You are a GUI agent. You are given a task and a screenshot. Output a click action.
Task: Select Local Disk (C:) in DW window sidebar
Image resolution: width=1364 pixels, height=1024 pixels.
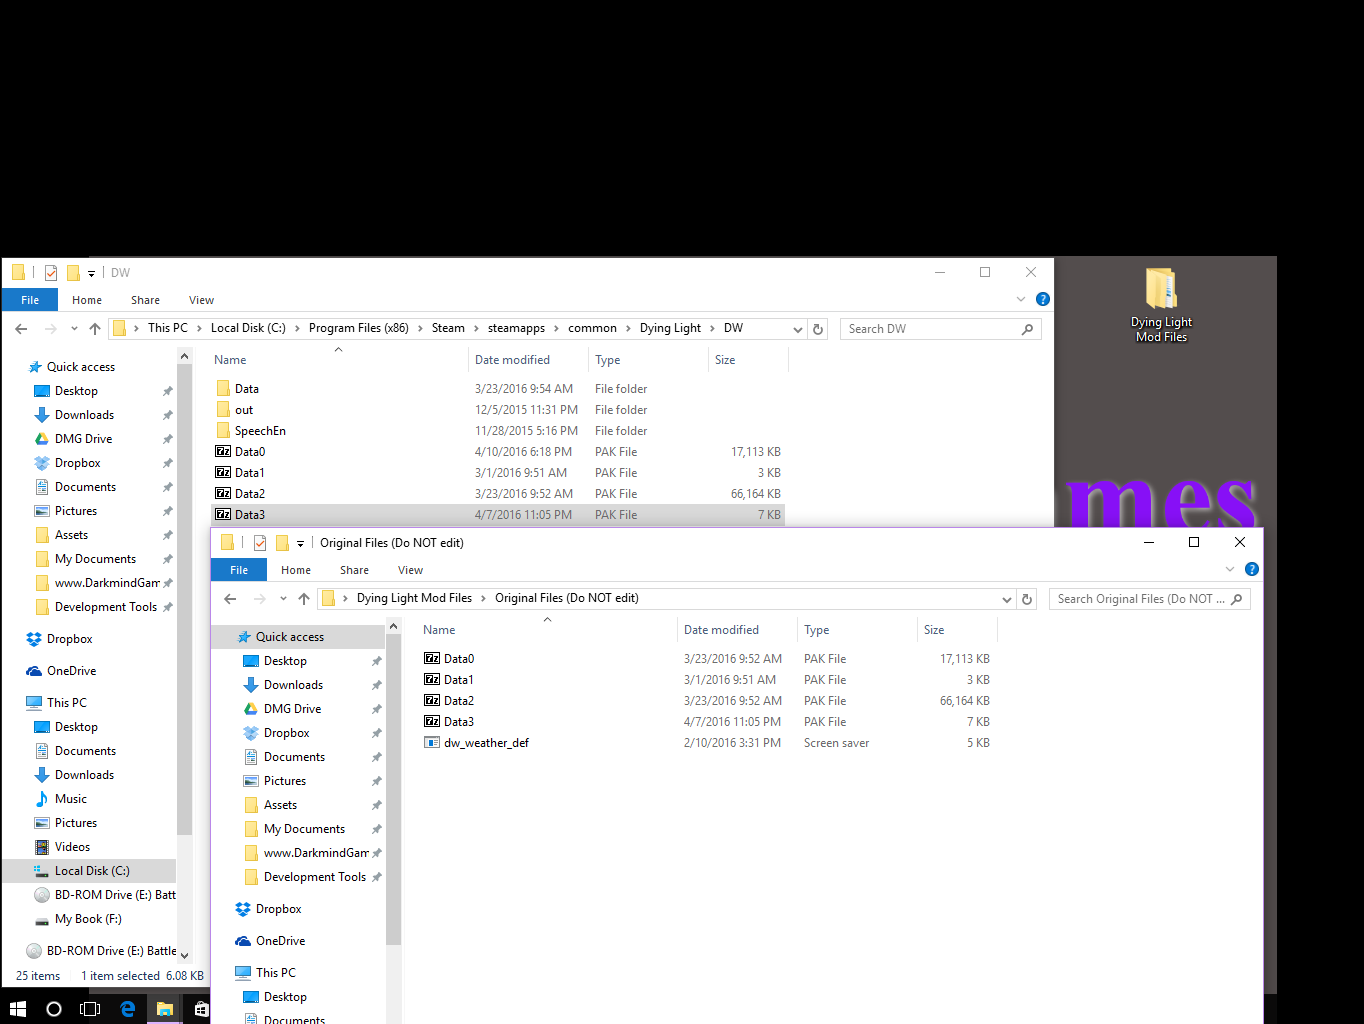(92, 871)
